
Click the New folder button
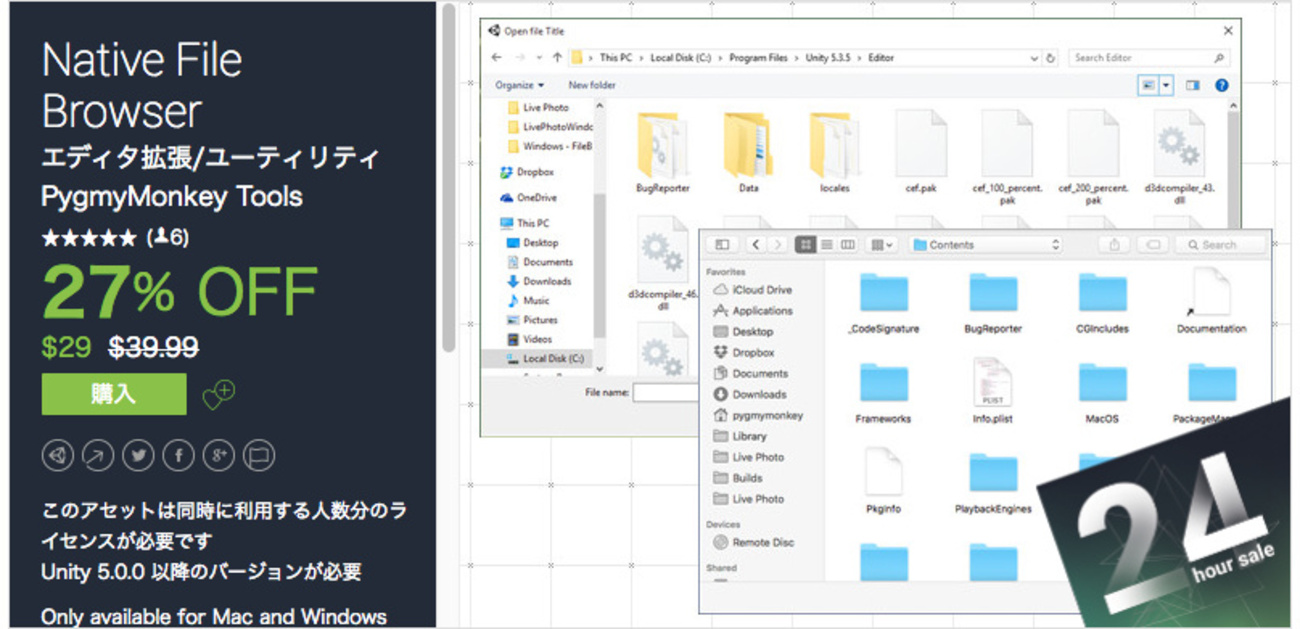coord(592,86)
